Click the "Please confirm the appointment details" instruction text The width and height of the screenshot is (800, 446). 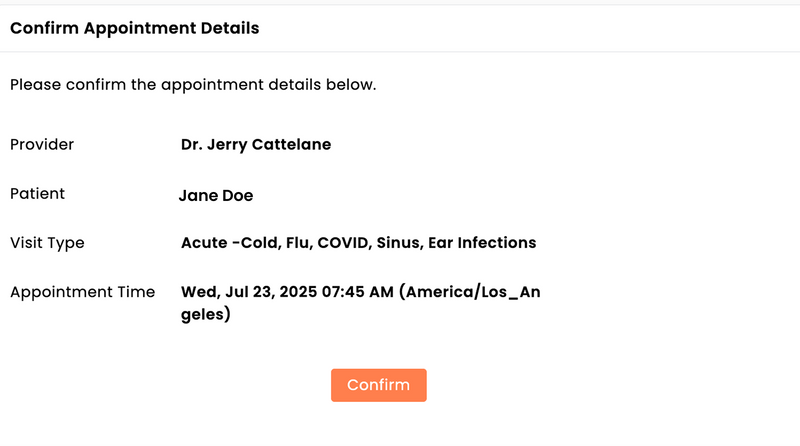pyautogui.click(x=193, y=85)
